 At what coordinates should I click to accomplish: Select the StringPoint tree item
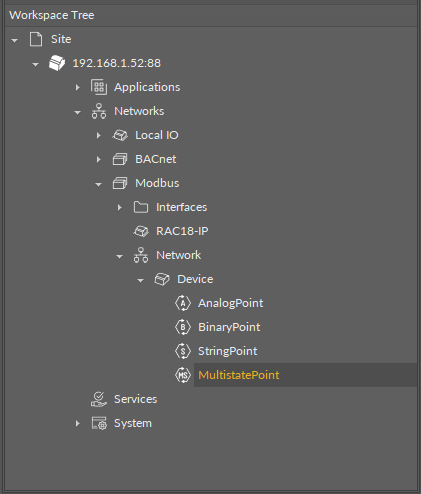click(227, 351)
